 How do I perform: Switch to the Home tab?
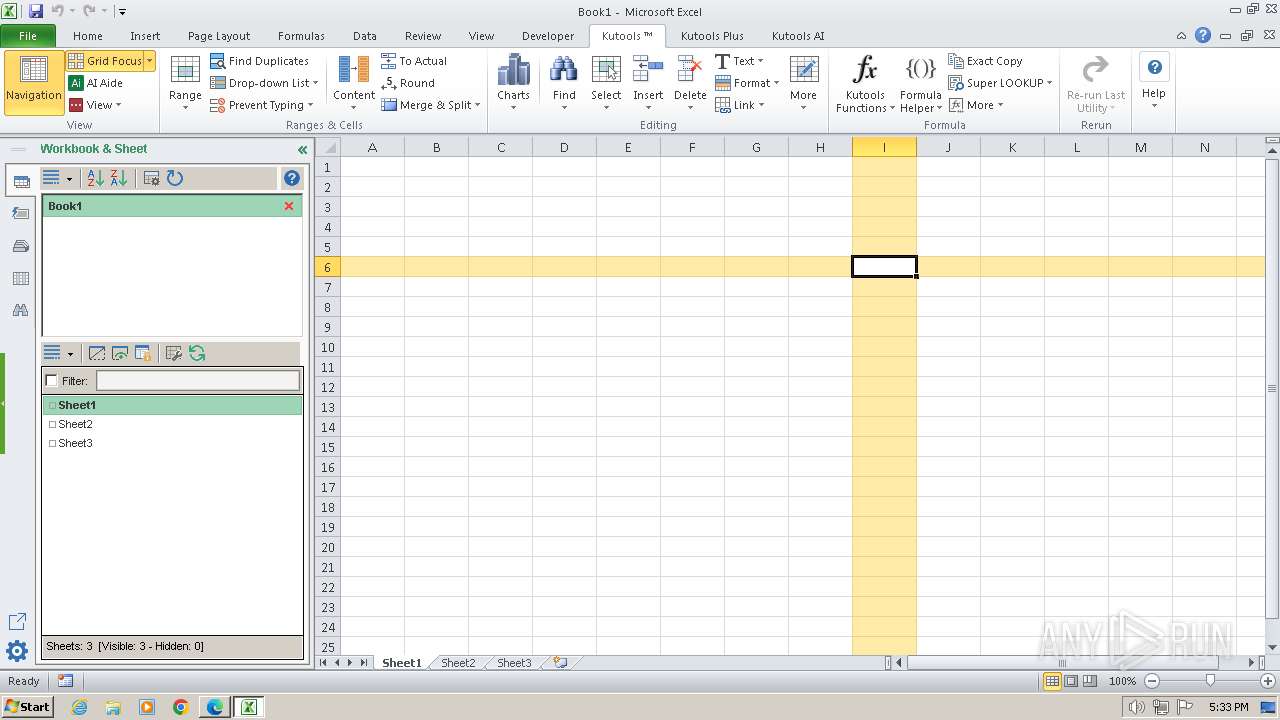(x=88, y=36)
